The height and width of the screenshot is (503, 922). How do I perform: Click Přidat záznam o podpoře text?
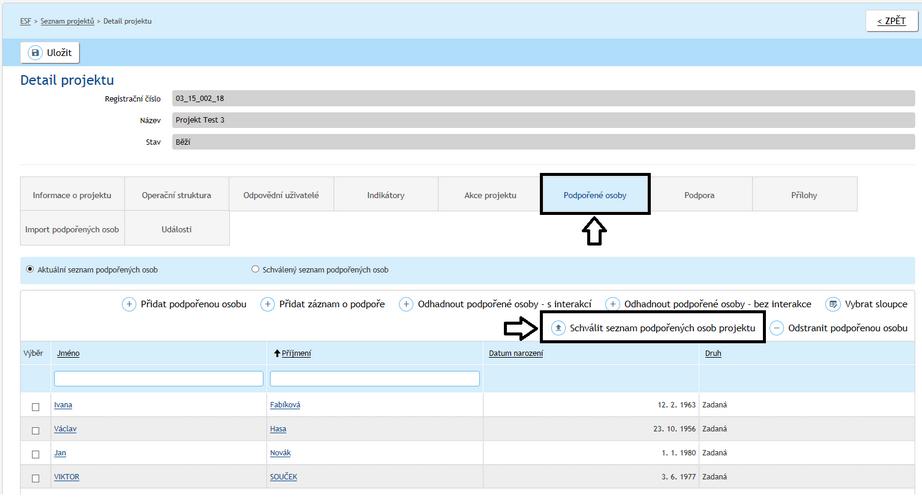pos(332,304)
